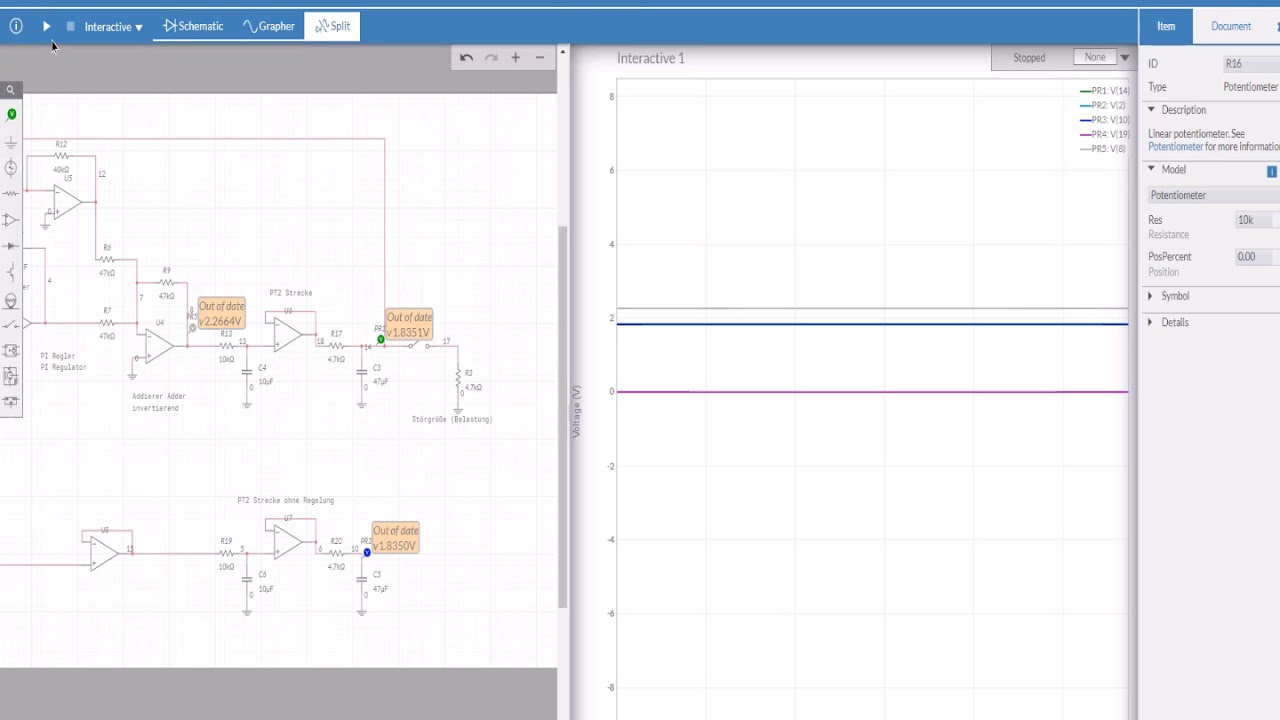
Task: Toggle PR4: V(19) trace in legend
Action: (x=1105, y=134)
